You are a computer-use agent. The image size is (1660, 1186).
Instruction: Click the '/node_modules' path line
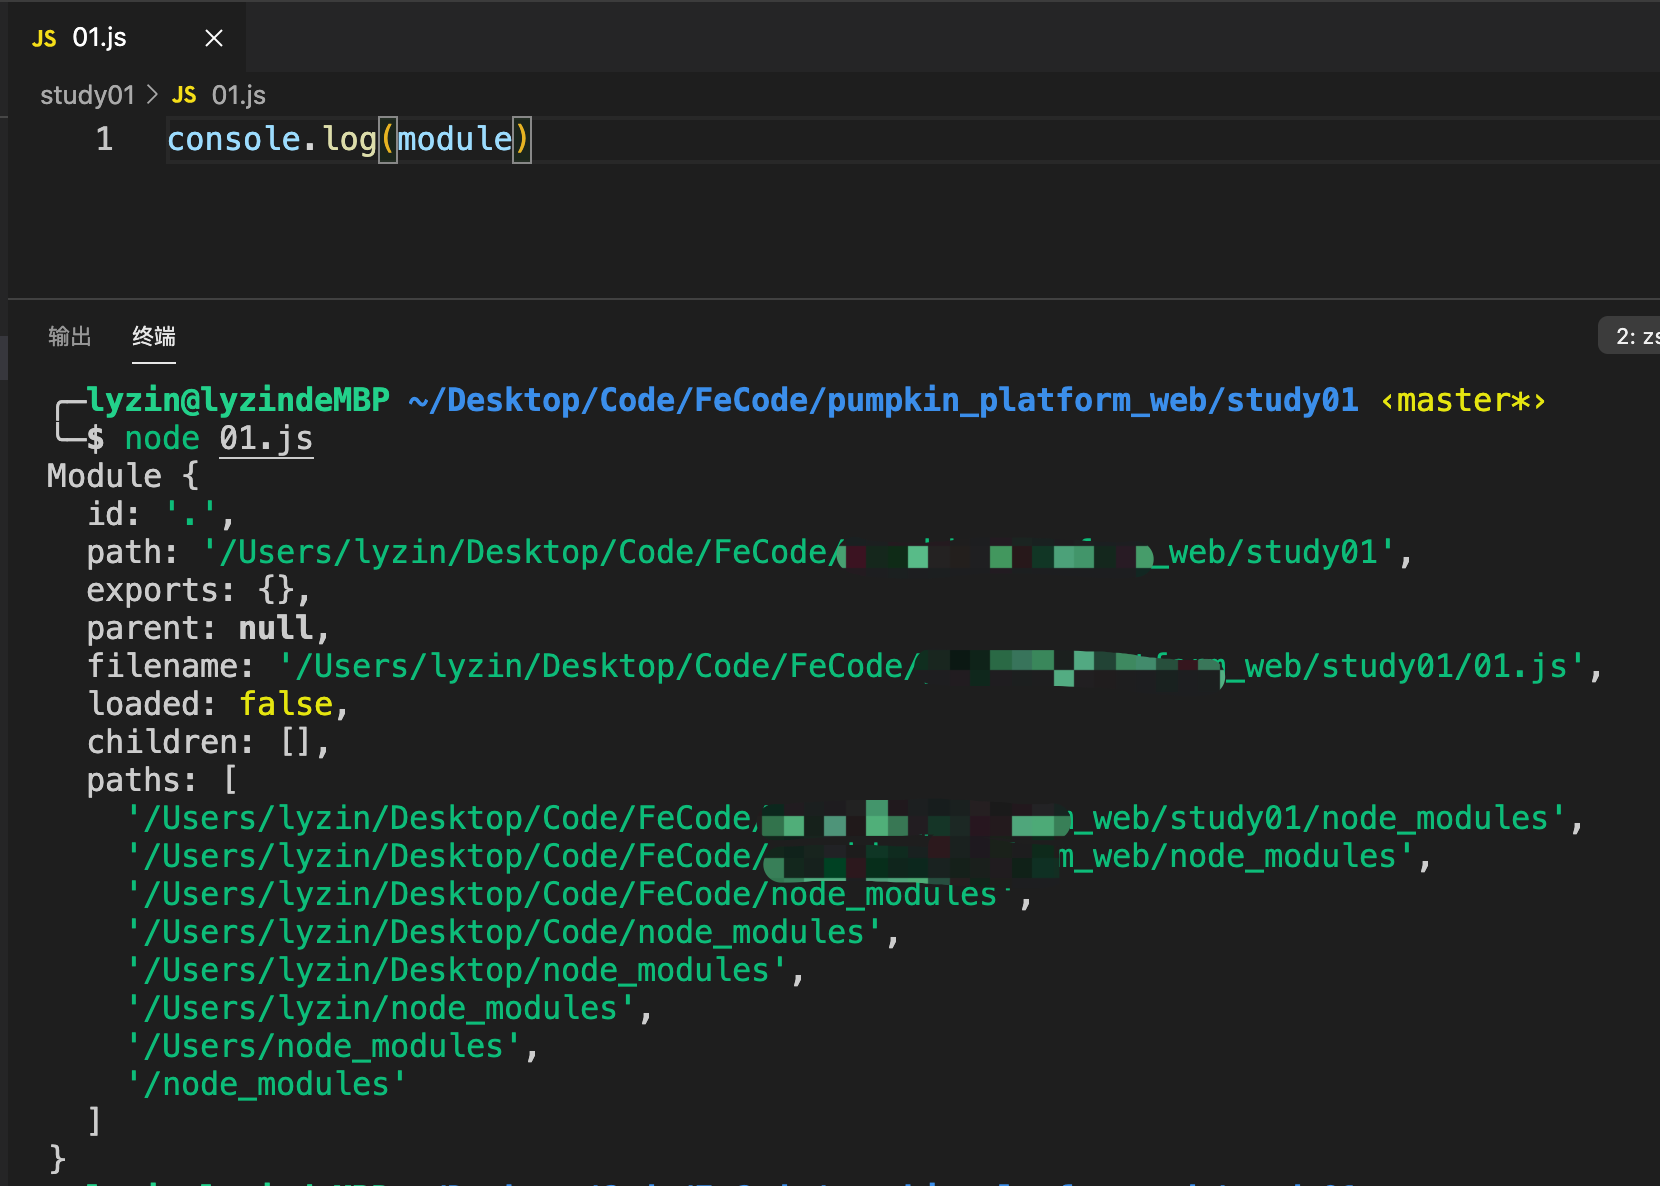[x=267, y=1084]
